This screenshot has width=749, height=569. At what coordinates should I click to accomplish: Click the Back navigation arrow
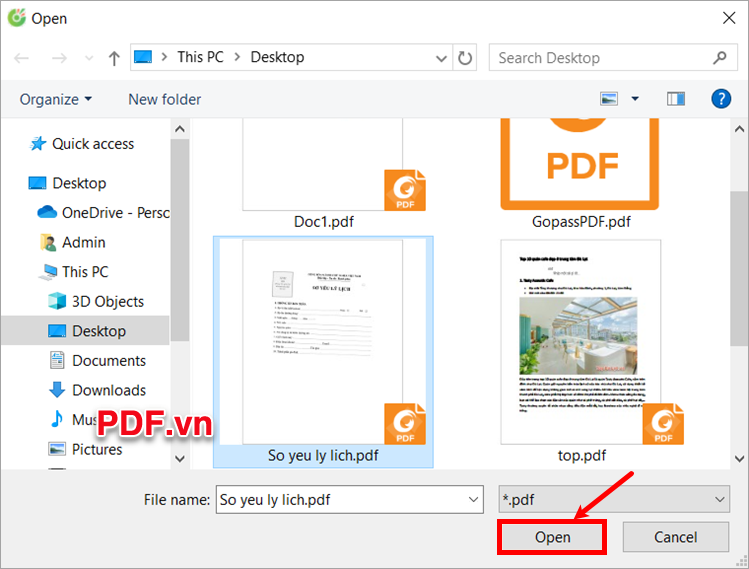pyautogui.click(x=21, y=58)
